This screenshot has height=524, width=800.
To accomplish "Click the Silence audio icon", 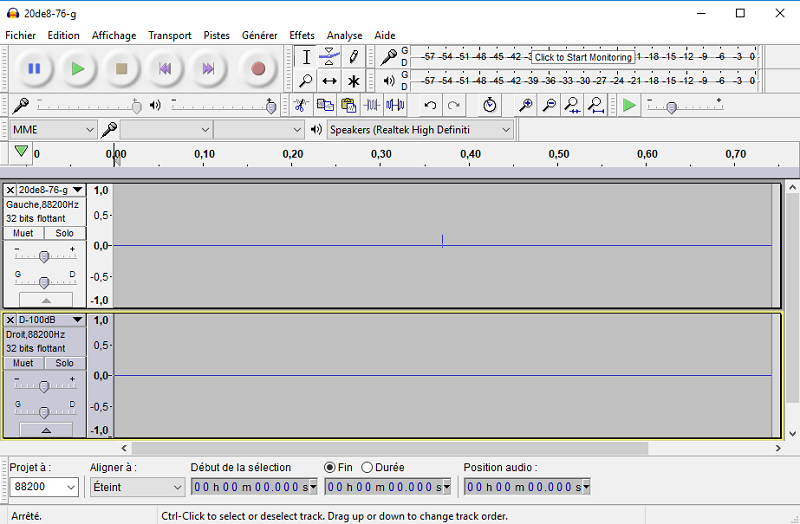I will coord(395,106).
